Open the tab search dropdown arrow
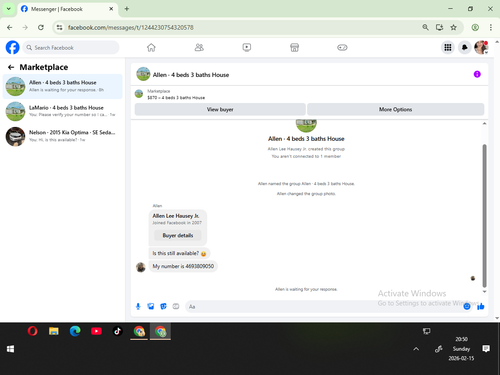 [x=9, y=9]
